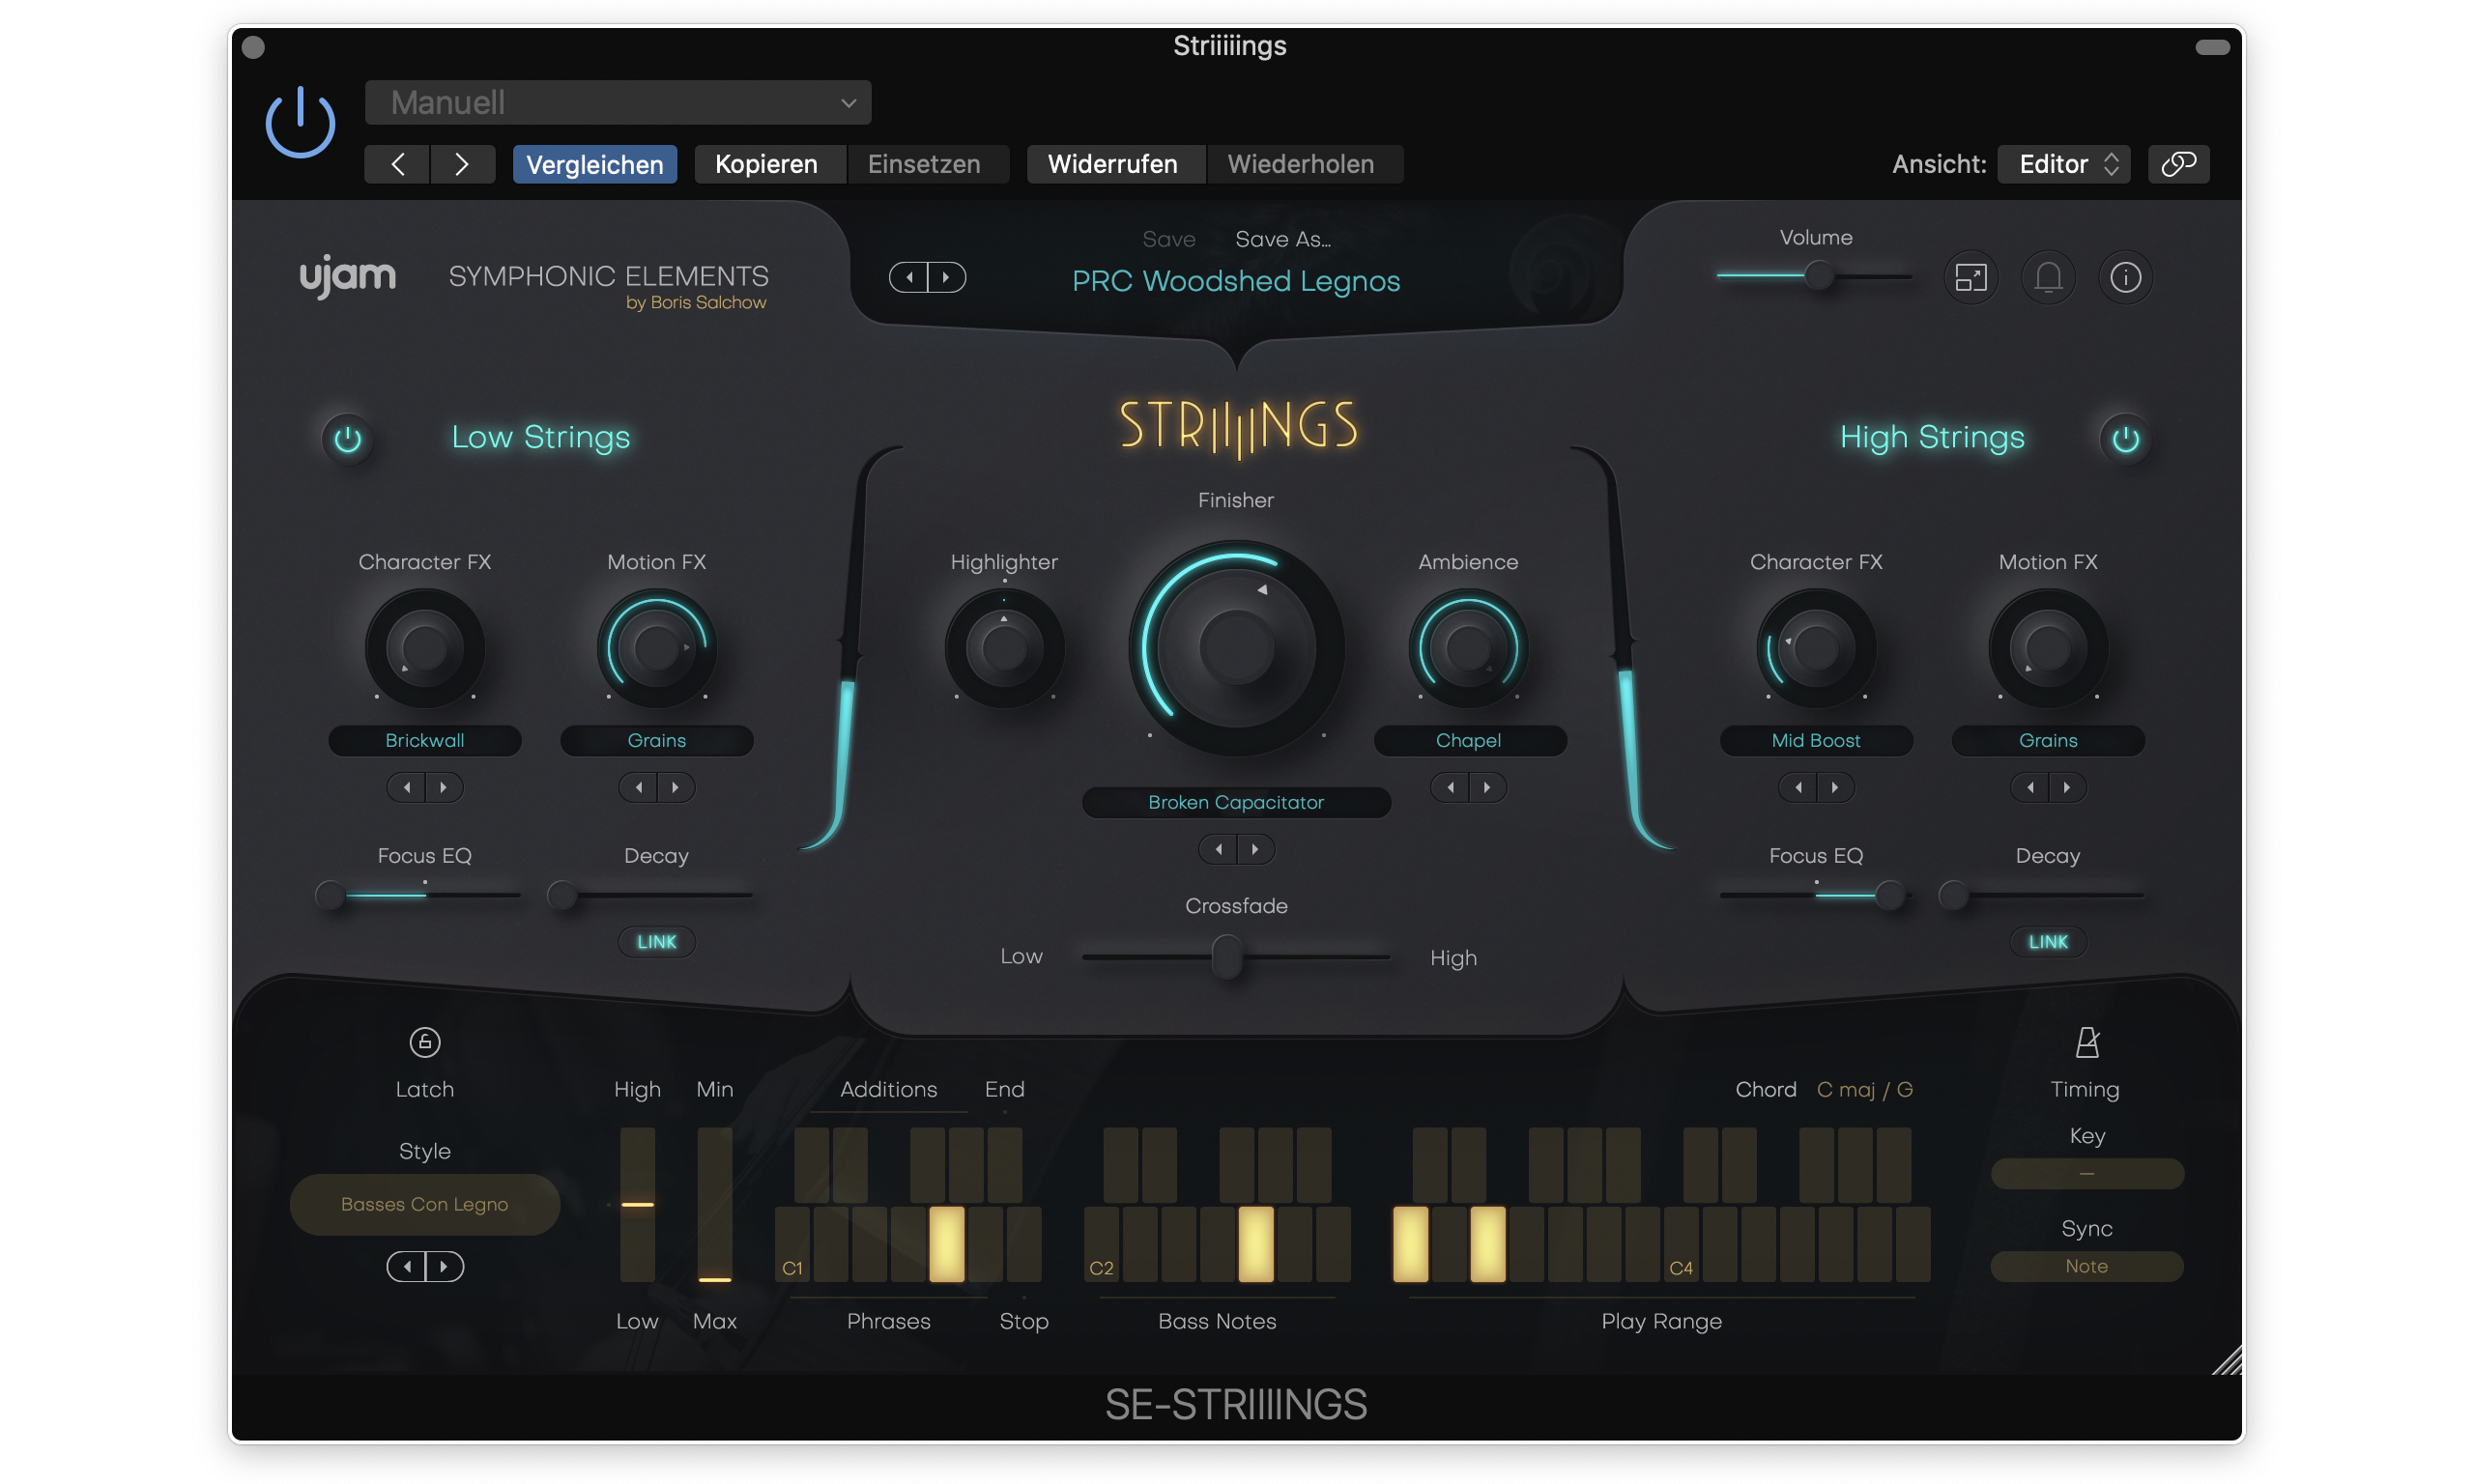This screenshot has height=1484, width=2474.
Task: Toggle the Latch lock icon
Action: tap(424, 1042)
